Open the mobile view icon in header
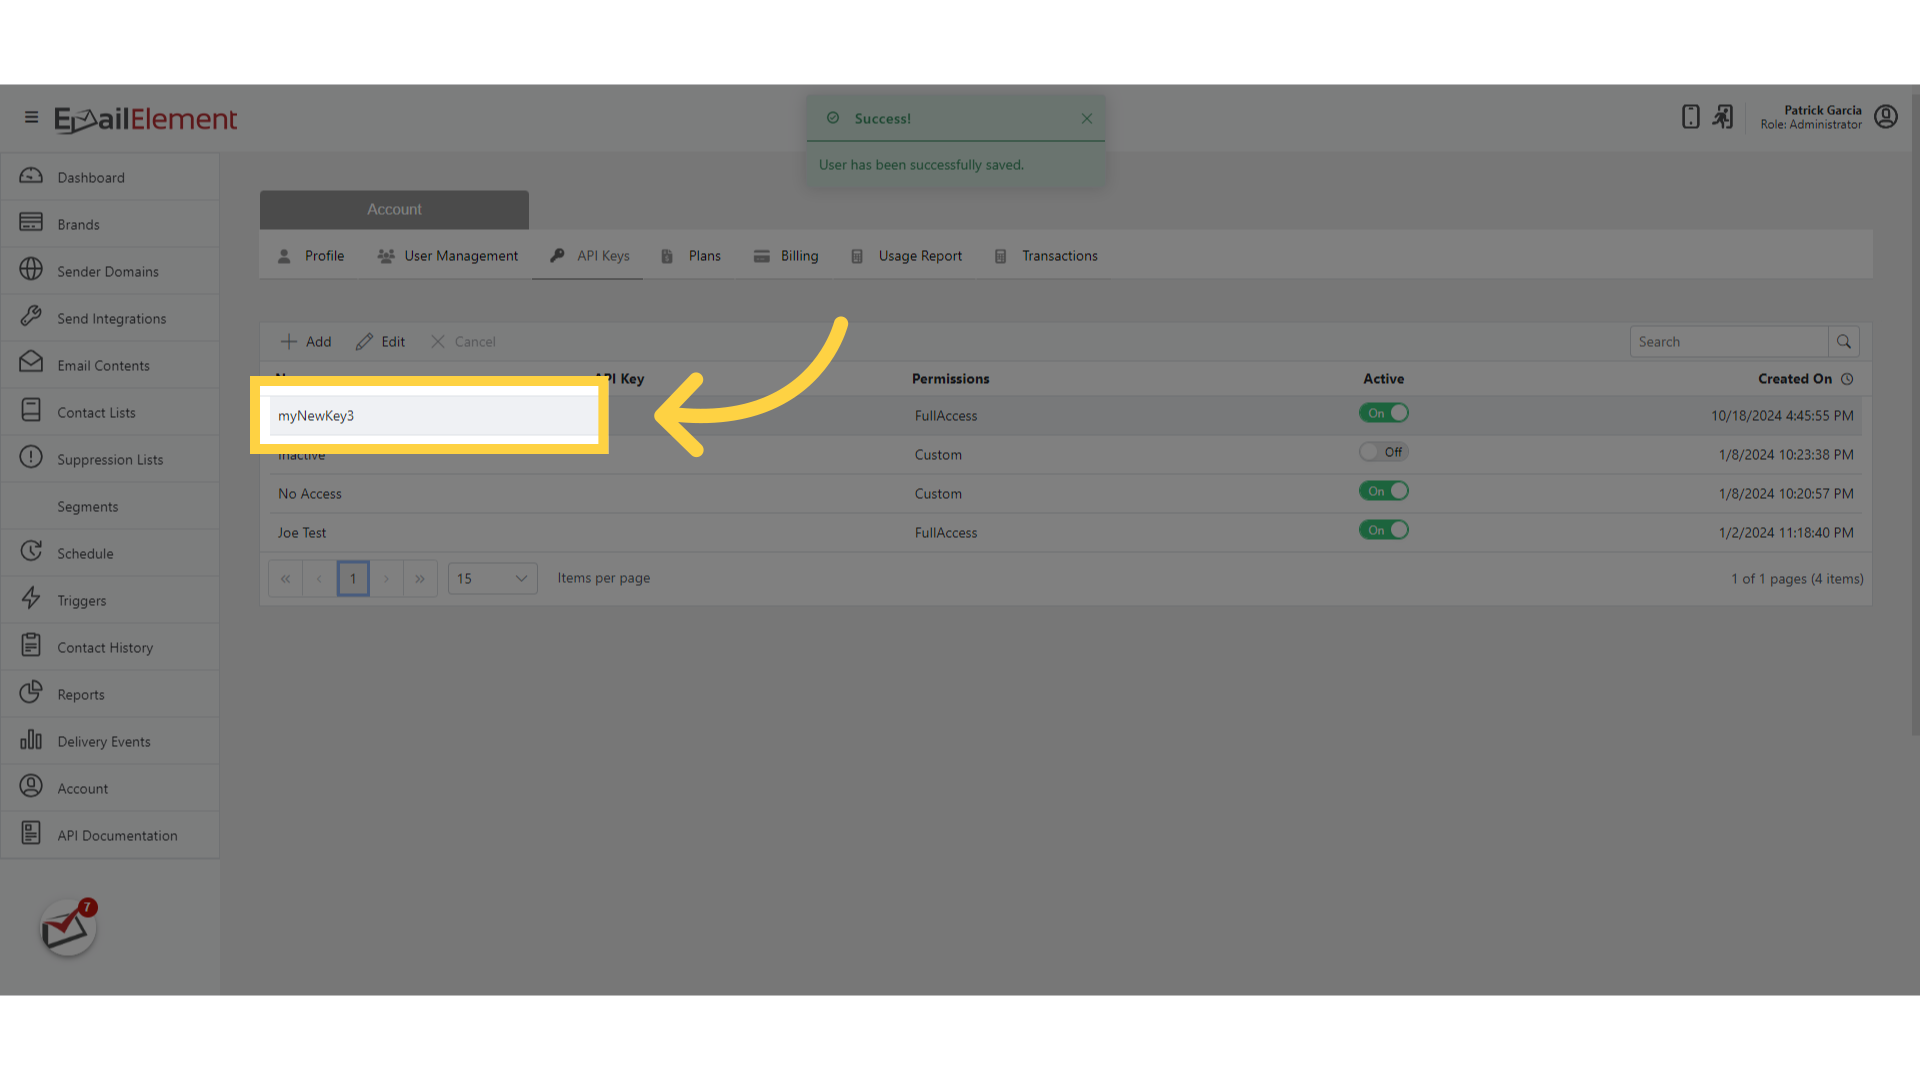The width and height of the screenshot is (1920, 1080). point(1690,117)
